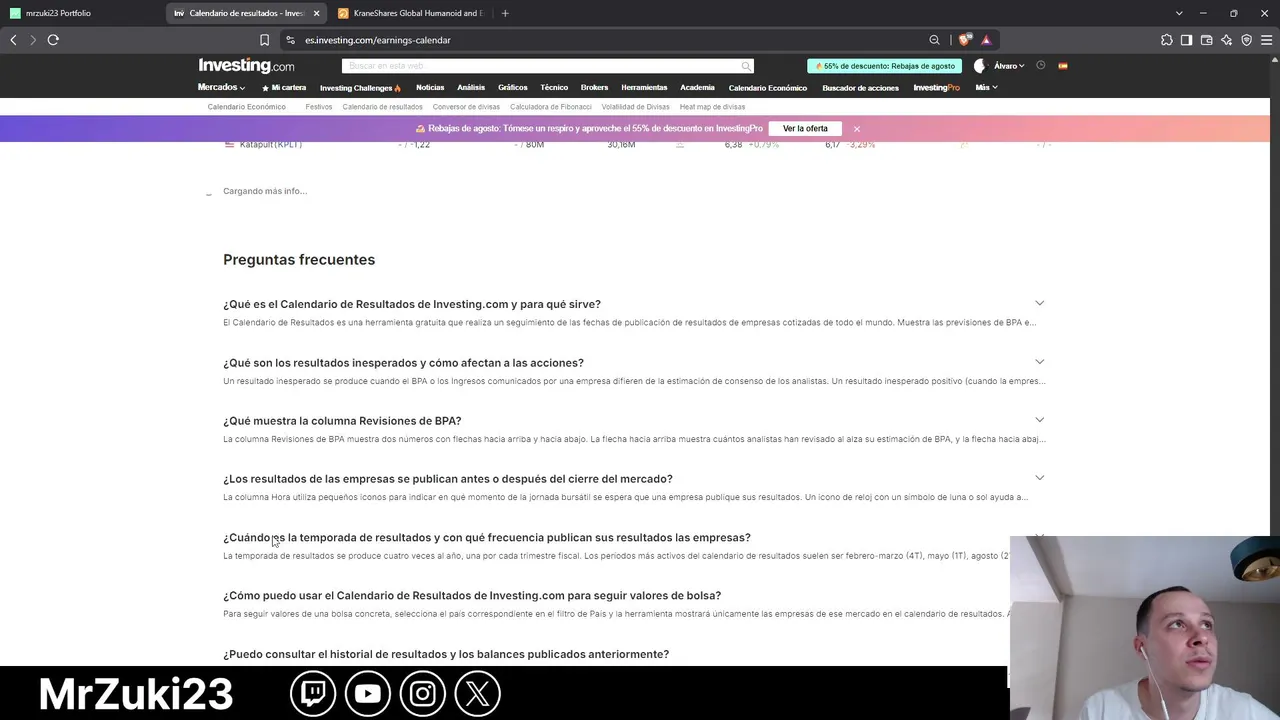Open Buscador de acciones in the navigation bar

(x=860, y=88)
